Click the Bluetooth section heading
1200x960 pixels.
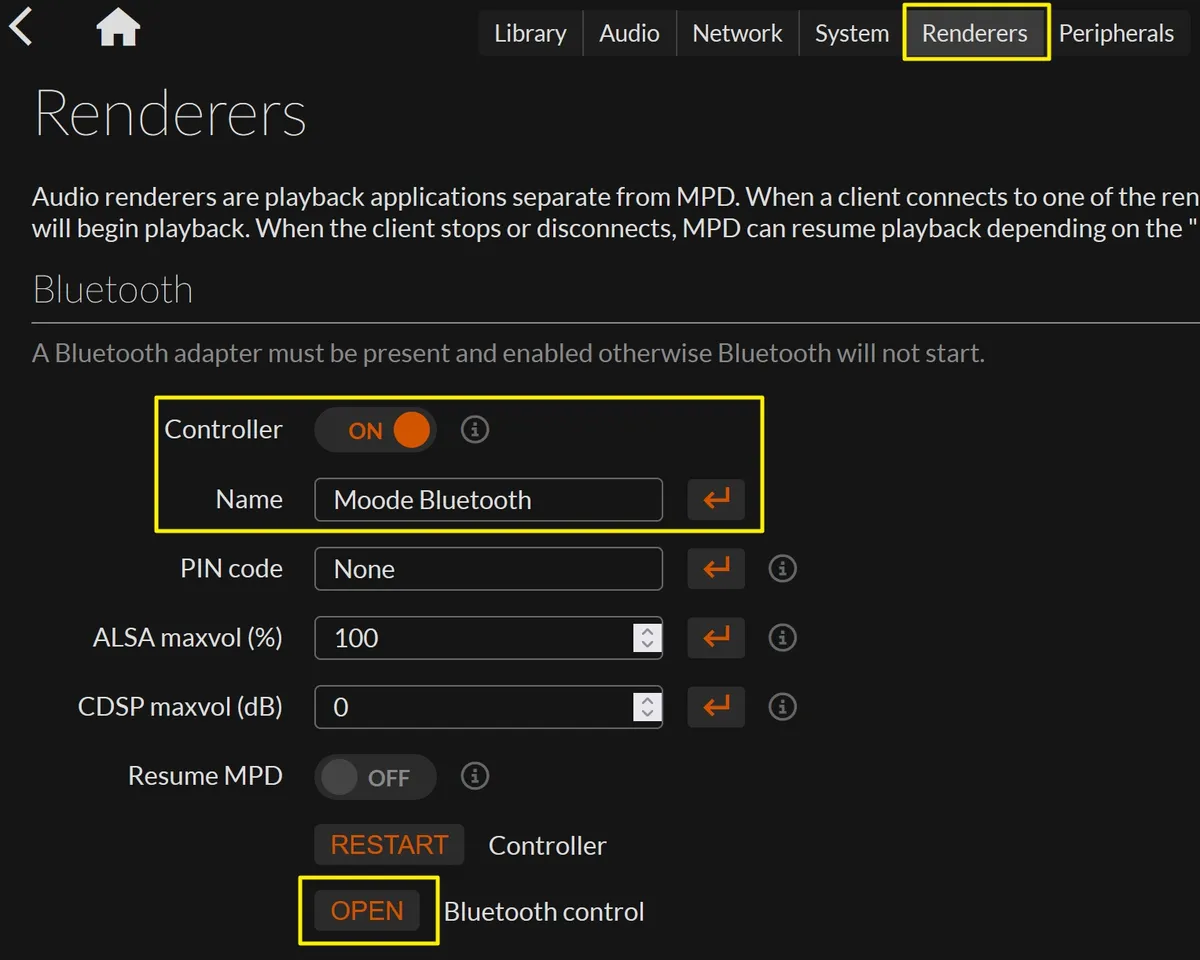113,289
